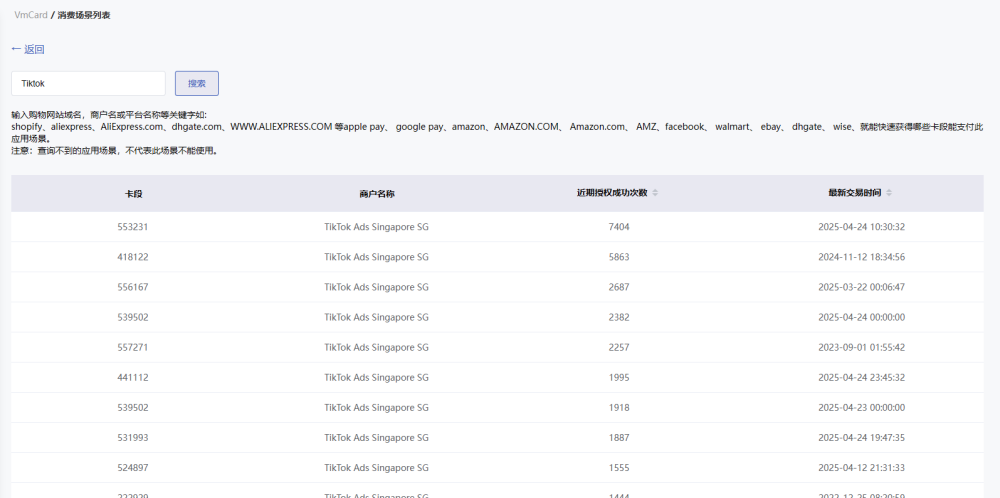Screen dimensions: 1000x498
Task: Open the VmCard breadcrumb link
Action: [31, 15]
